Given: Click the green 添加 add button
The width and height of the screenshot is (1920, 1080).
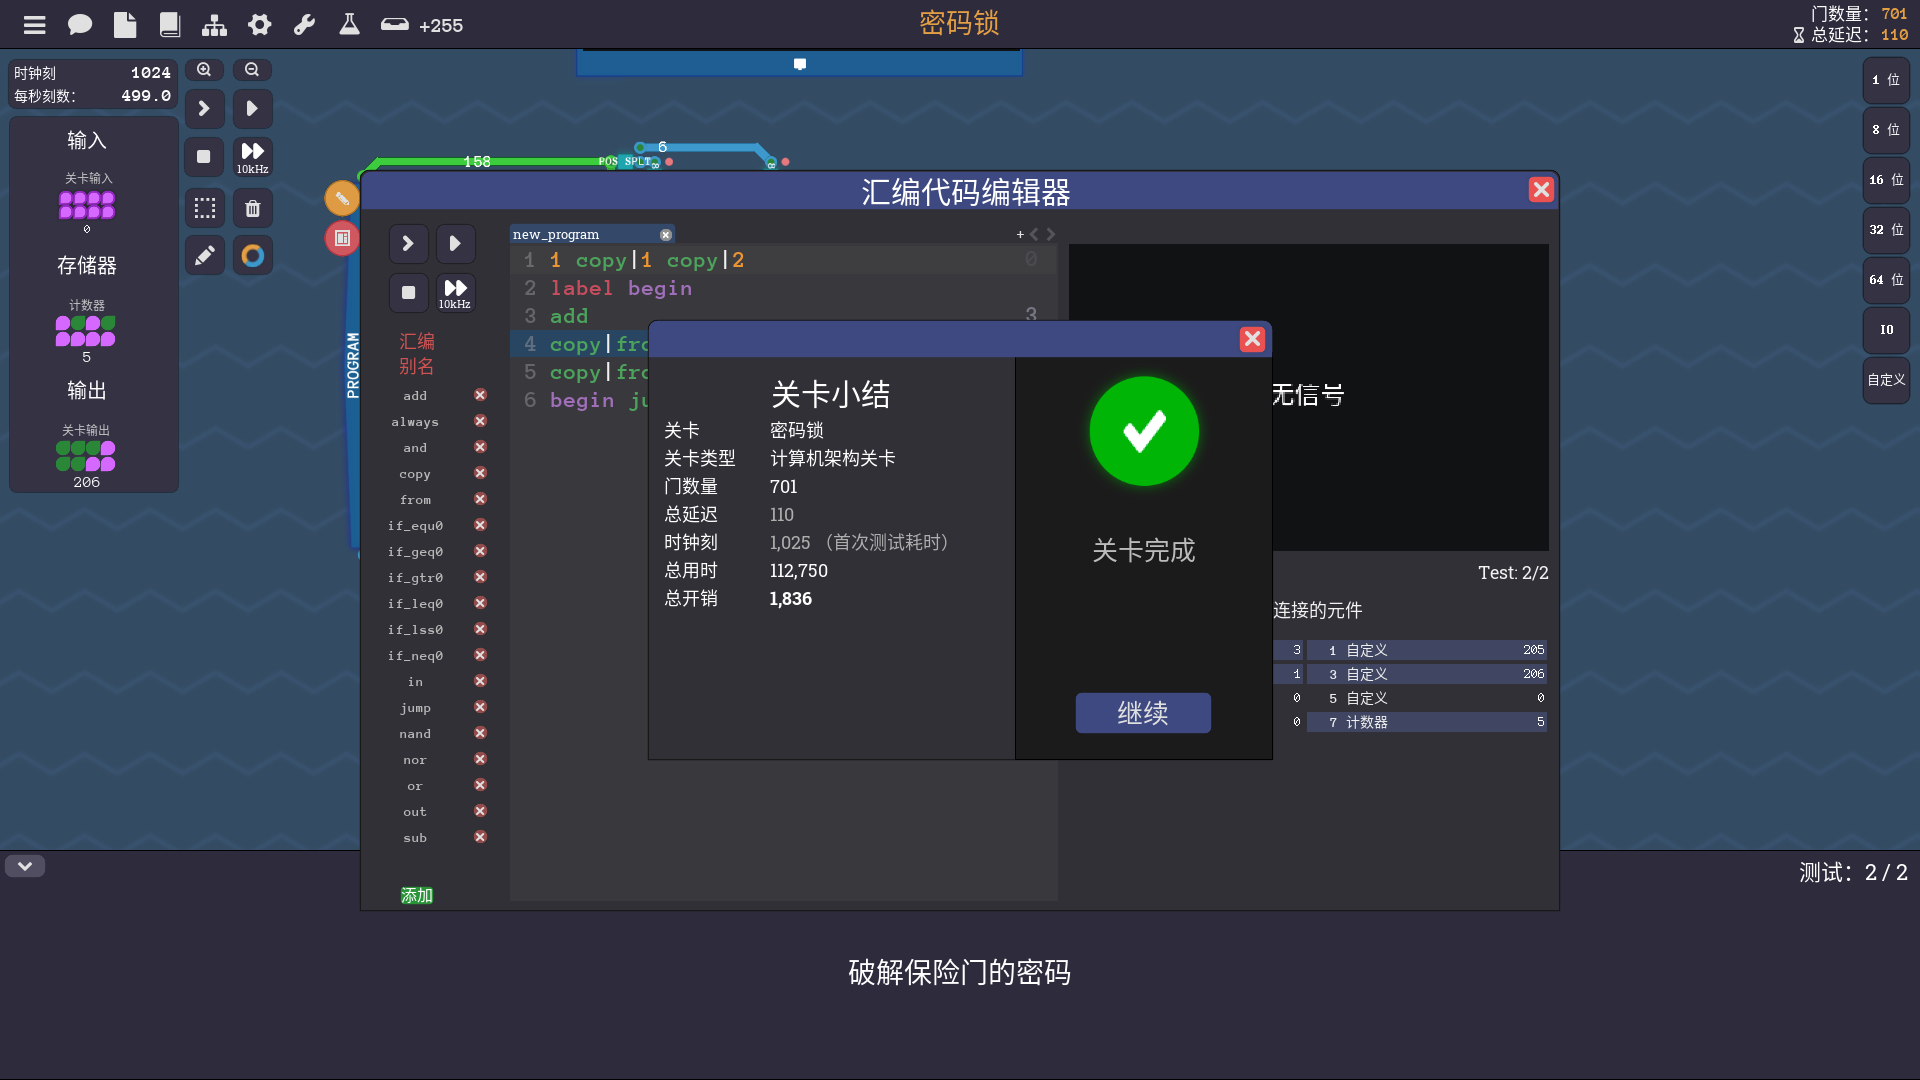Looking at the screenshot, I should pos(417,895).
